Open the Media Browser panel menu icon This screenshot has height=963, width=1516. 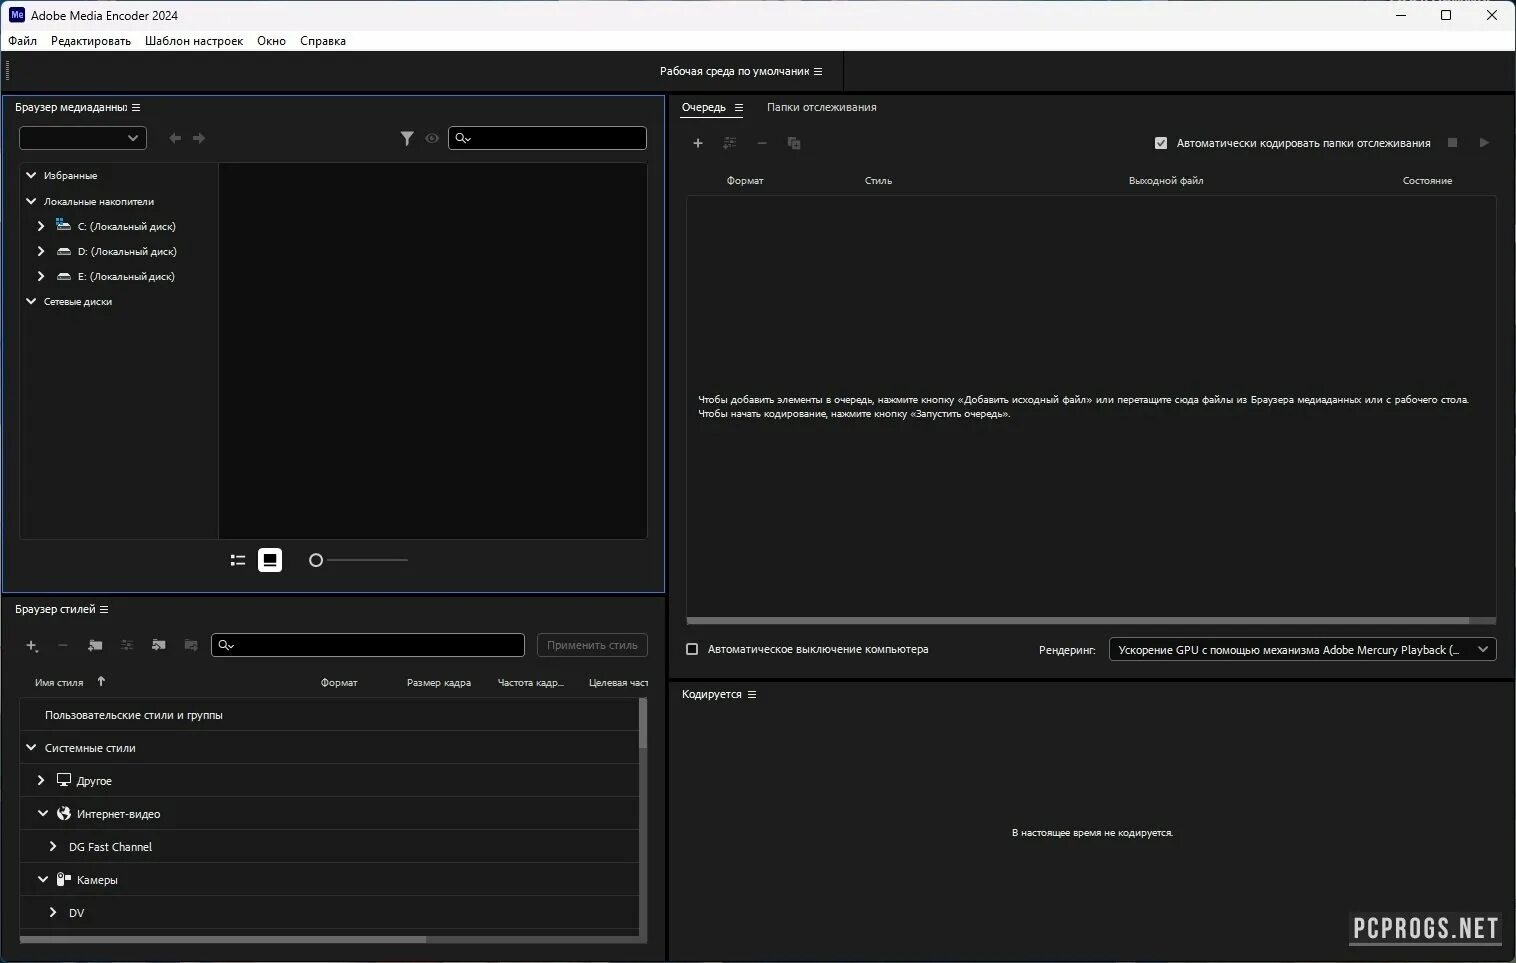[136, 108]
